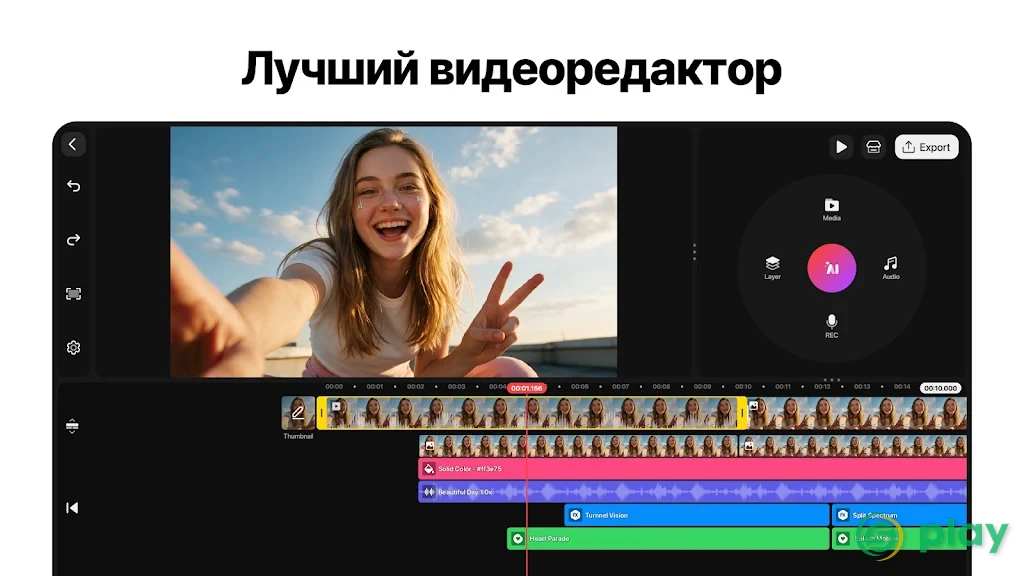Select the second primary clip after selection
This screenshot has width=1024, height=576.
857,413
